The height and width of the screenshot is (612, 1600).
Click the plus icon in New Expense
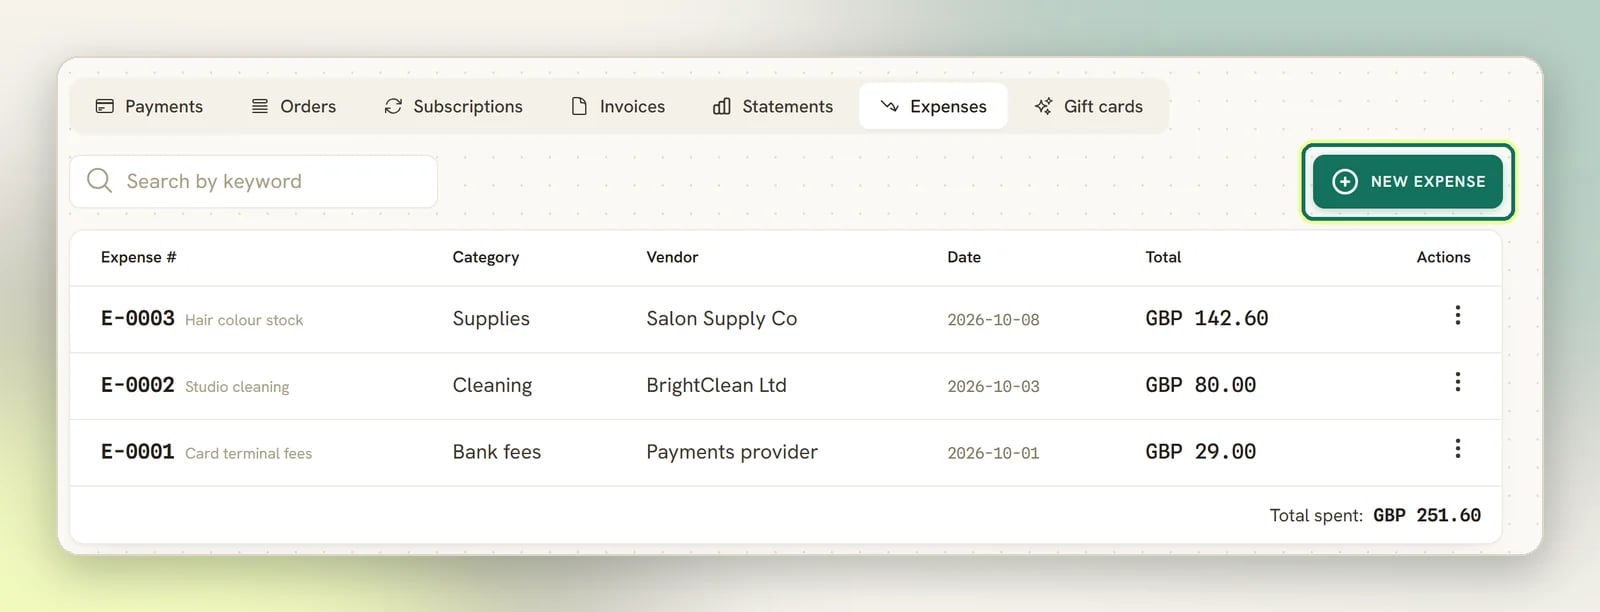tap(1345, 181)
